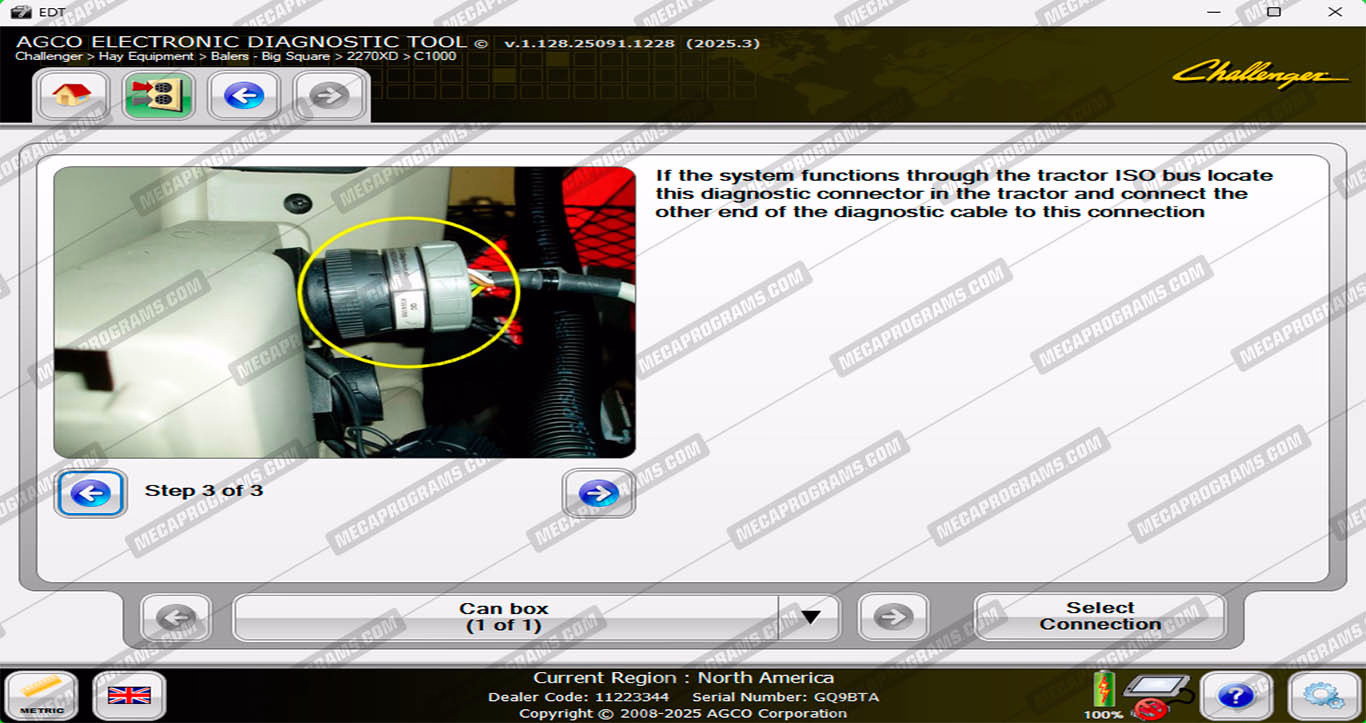This screenshot has width=1366, height=723.
Task: Click the blue back arrow in top toolbar
Action: pos(244,96)
